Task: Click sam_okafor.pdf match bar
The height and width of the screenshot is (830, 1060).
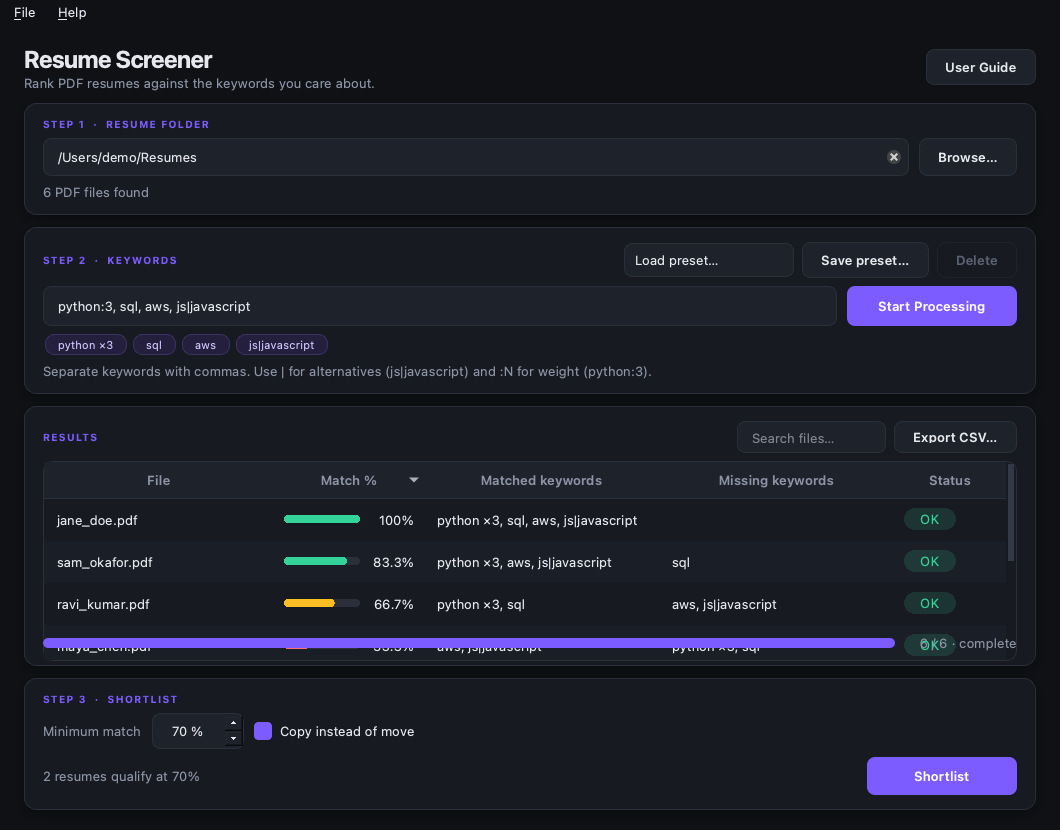Action: tap(322, 561)
